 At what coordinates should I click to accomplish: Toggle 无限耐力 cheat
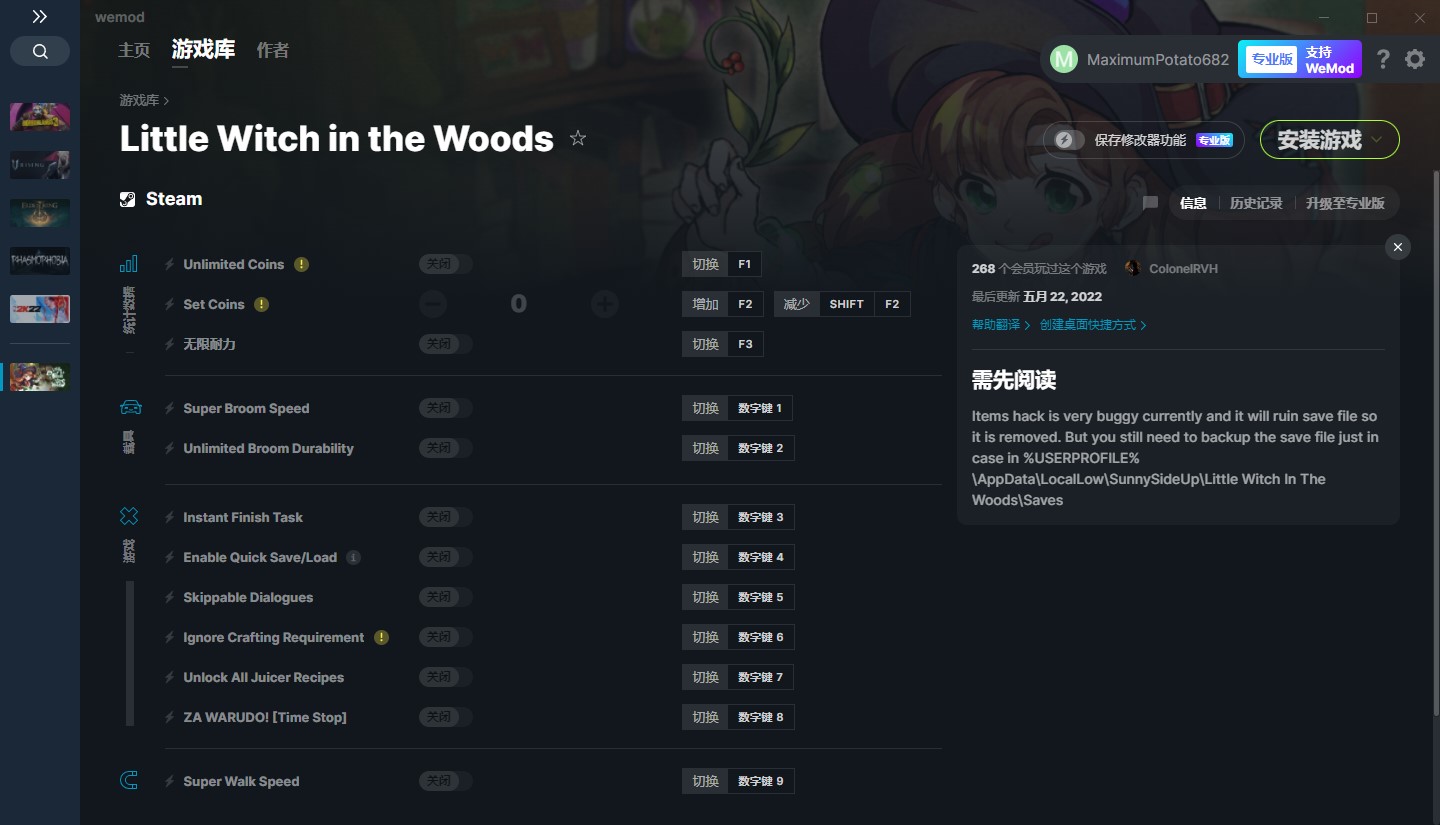click(445, 344)
